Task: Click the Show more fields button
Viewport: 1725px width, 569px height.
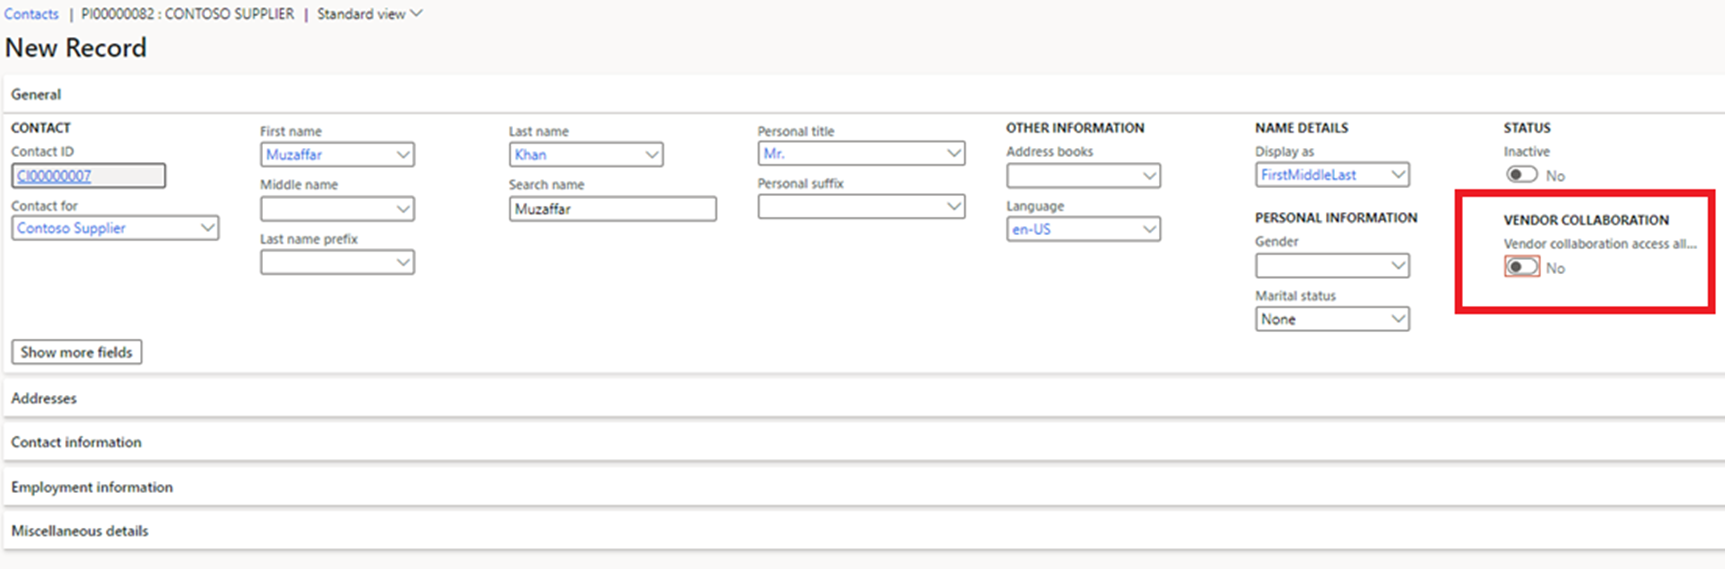Action: coord(77,352)
